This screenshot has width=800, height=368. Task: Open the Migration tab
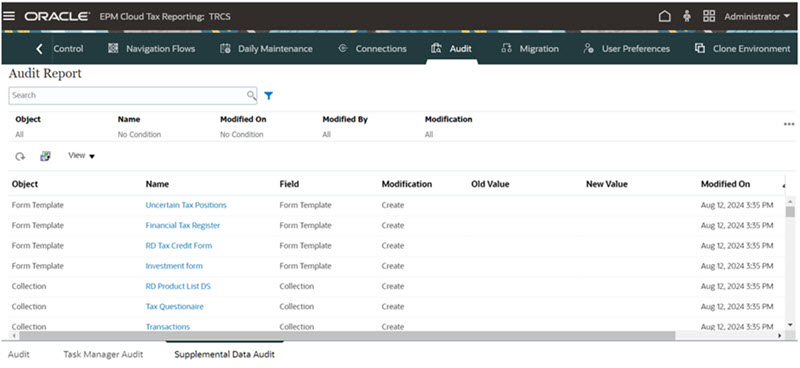pos(539,49)
